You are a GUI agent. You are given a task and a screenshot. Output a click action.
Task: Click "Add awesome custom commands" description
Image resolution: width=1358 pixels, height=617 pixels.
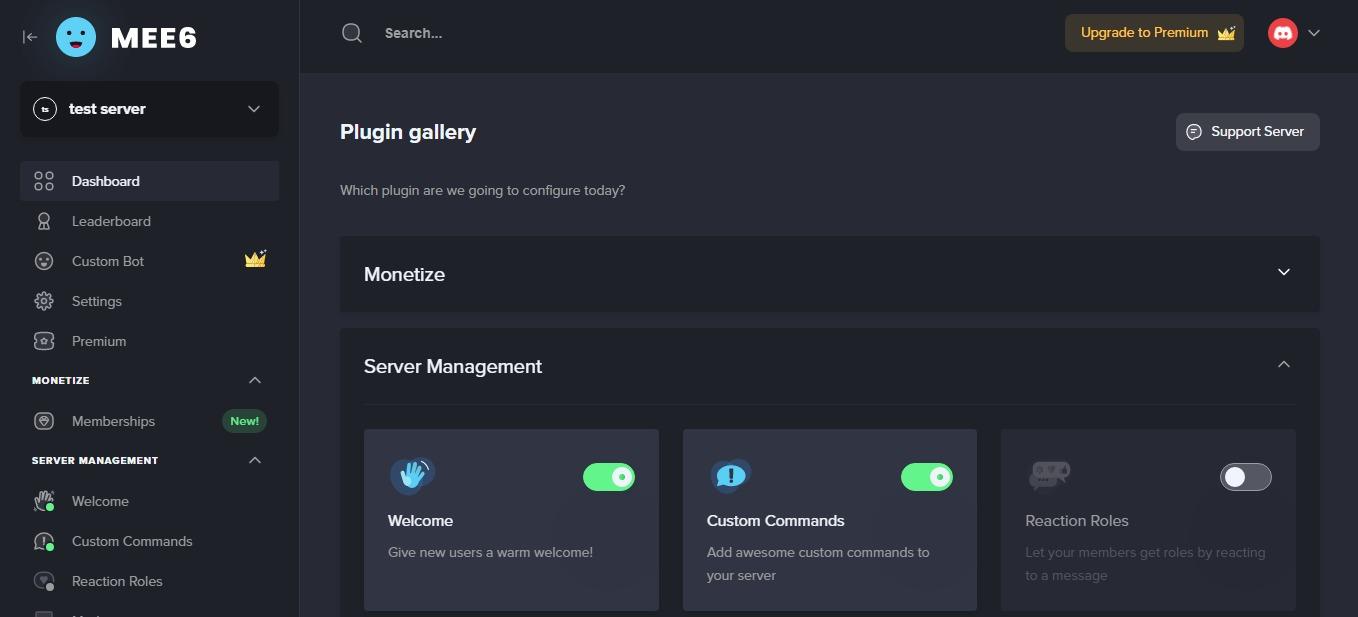tap(818, 563)
